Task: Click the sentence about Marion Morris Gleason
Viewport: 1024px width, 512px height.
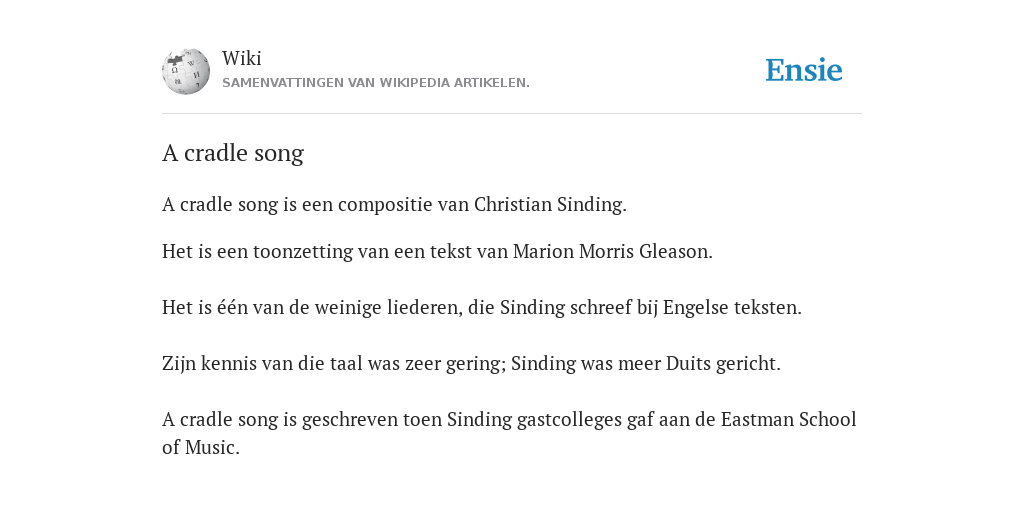Action: [438, 251]
